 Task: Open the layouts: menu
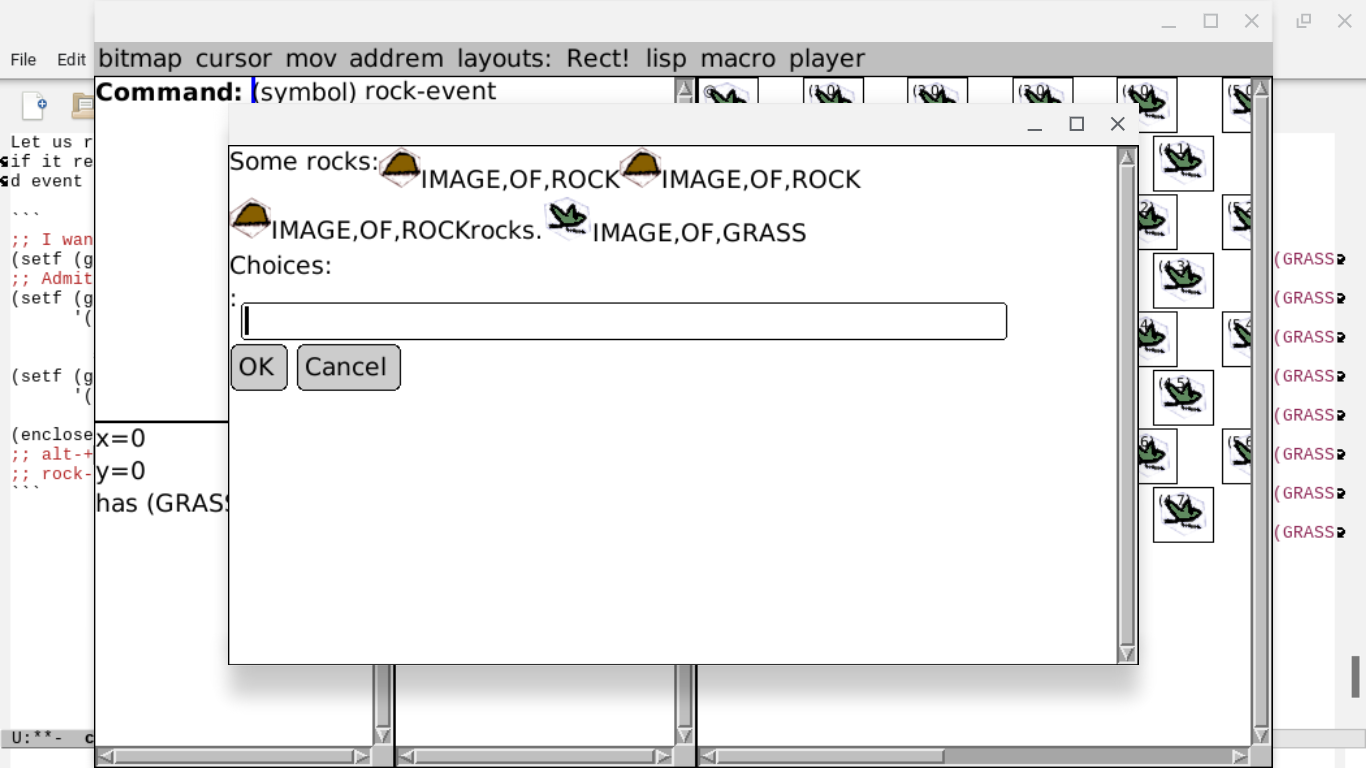coord(504,59)
